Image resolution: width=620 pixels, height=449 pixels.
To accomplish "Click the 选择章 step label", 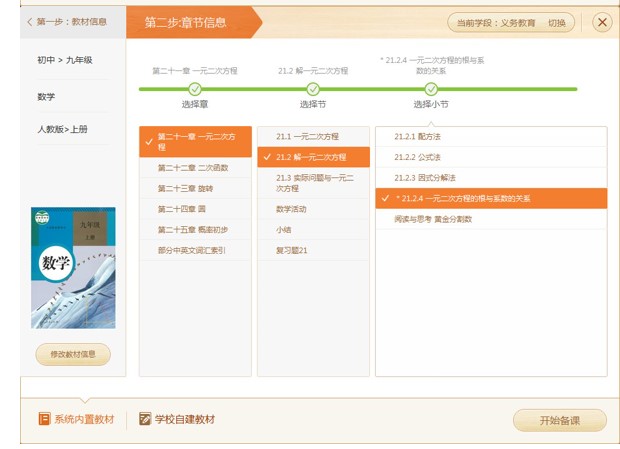I will click(x=195, y=104).
